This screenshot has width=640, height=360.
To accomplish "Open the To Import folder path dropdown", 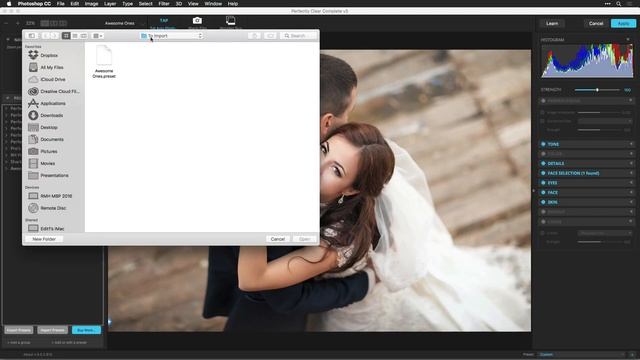I will point(171,36).
